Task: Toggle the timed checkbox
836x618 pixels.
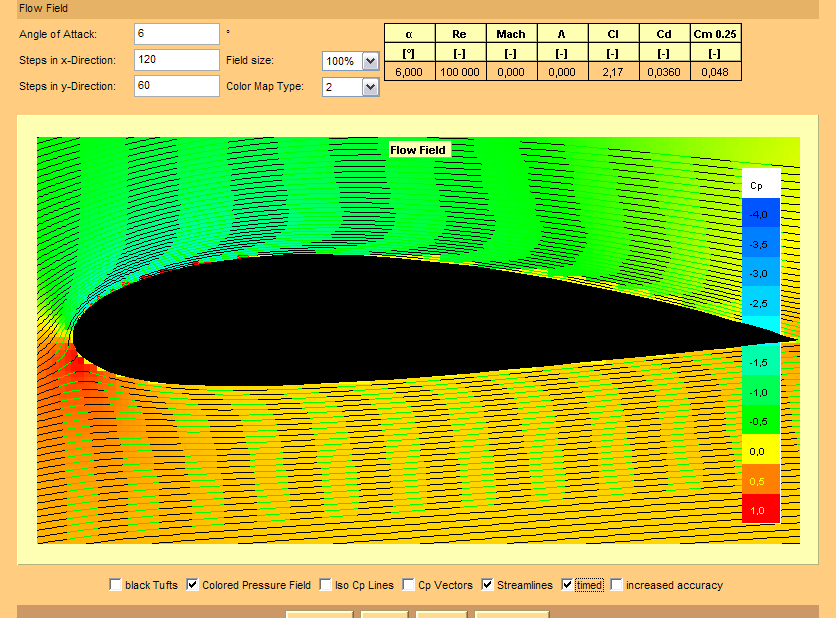Action: tap(568, 585)
